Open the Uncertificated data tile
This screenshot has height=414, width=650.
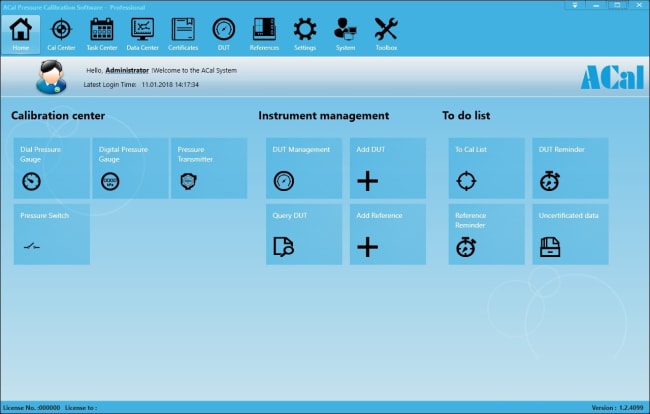pyautogui.click(x=570, y=234)
